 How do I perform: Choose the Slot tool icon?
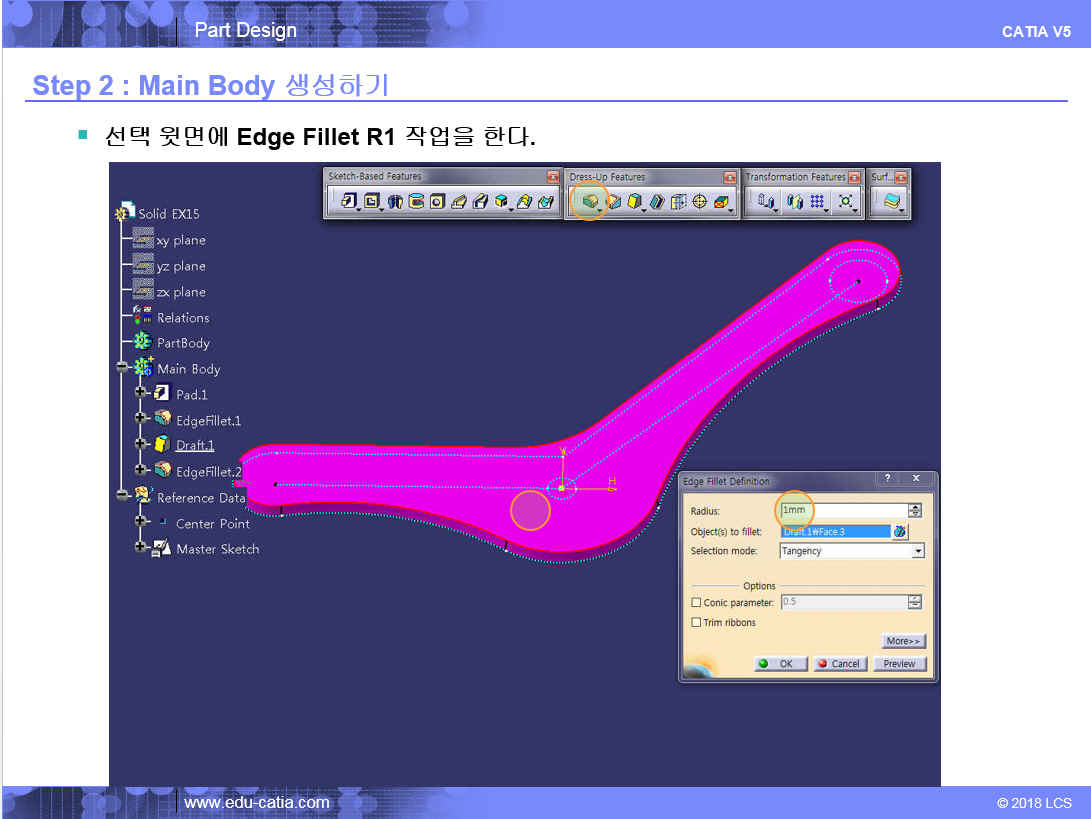point(480,202)
